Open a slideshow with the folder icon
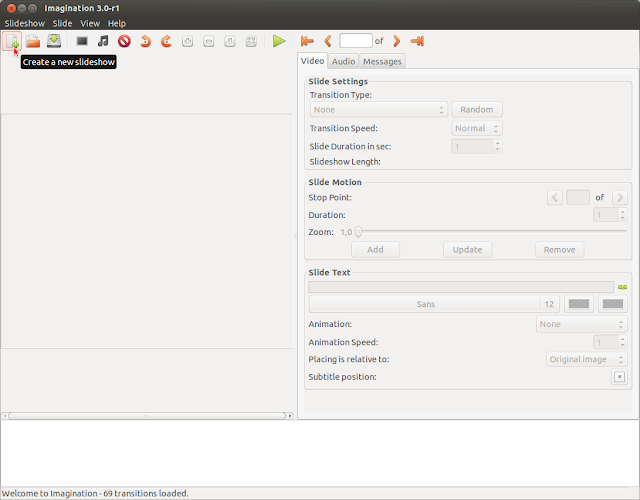This screenshot has width=640, height=500. [x=33, y=41]
